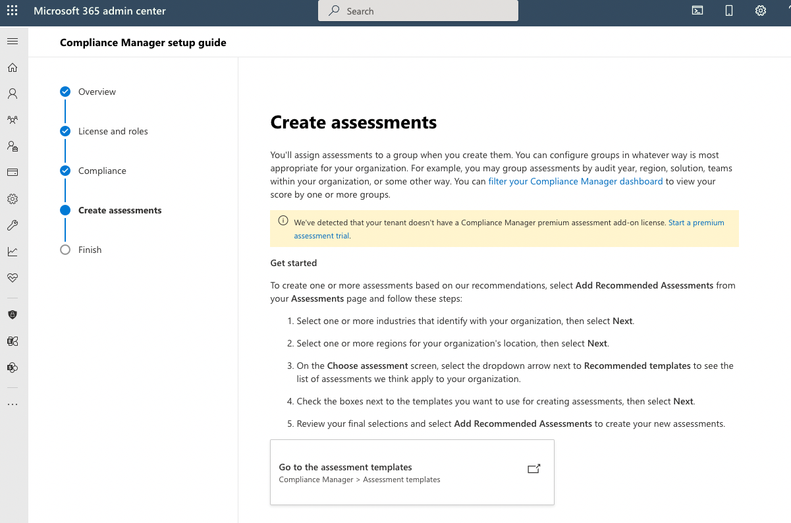Screen dimensions: 791x523
Task: Open Settings gear in left sidebar
Action: [13, 199]
